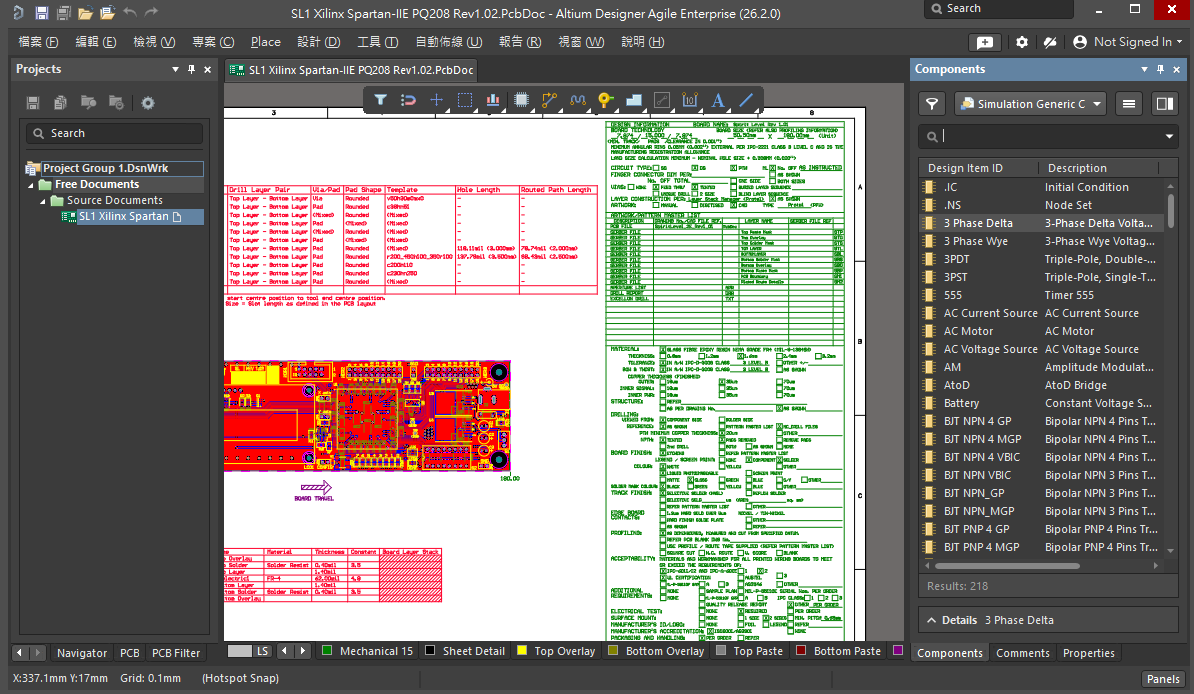This screenshot has height=694, width=1194.
Task: Expand the Components search box dropdown arrow
Action: pyautogui.click(x=1169, y=136)
